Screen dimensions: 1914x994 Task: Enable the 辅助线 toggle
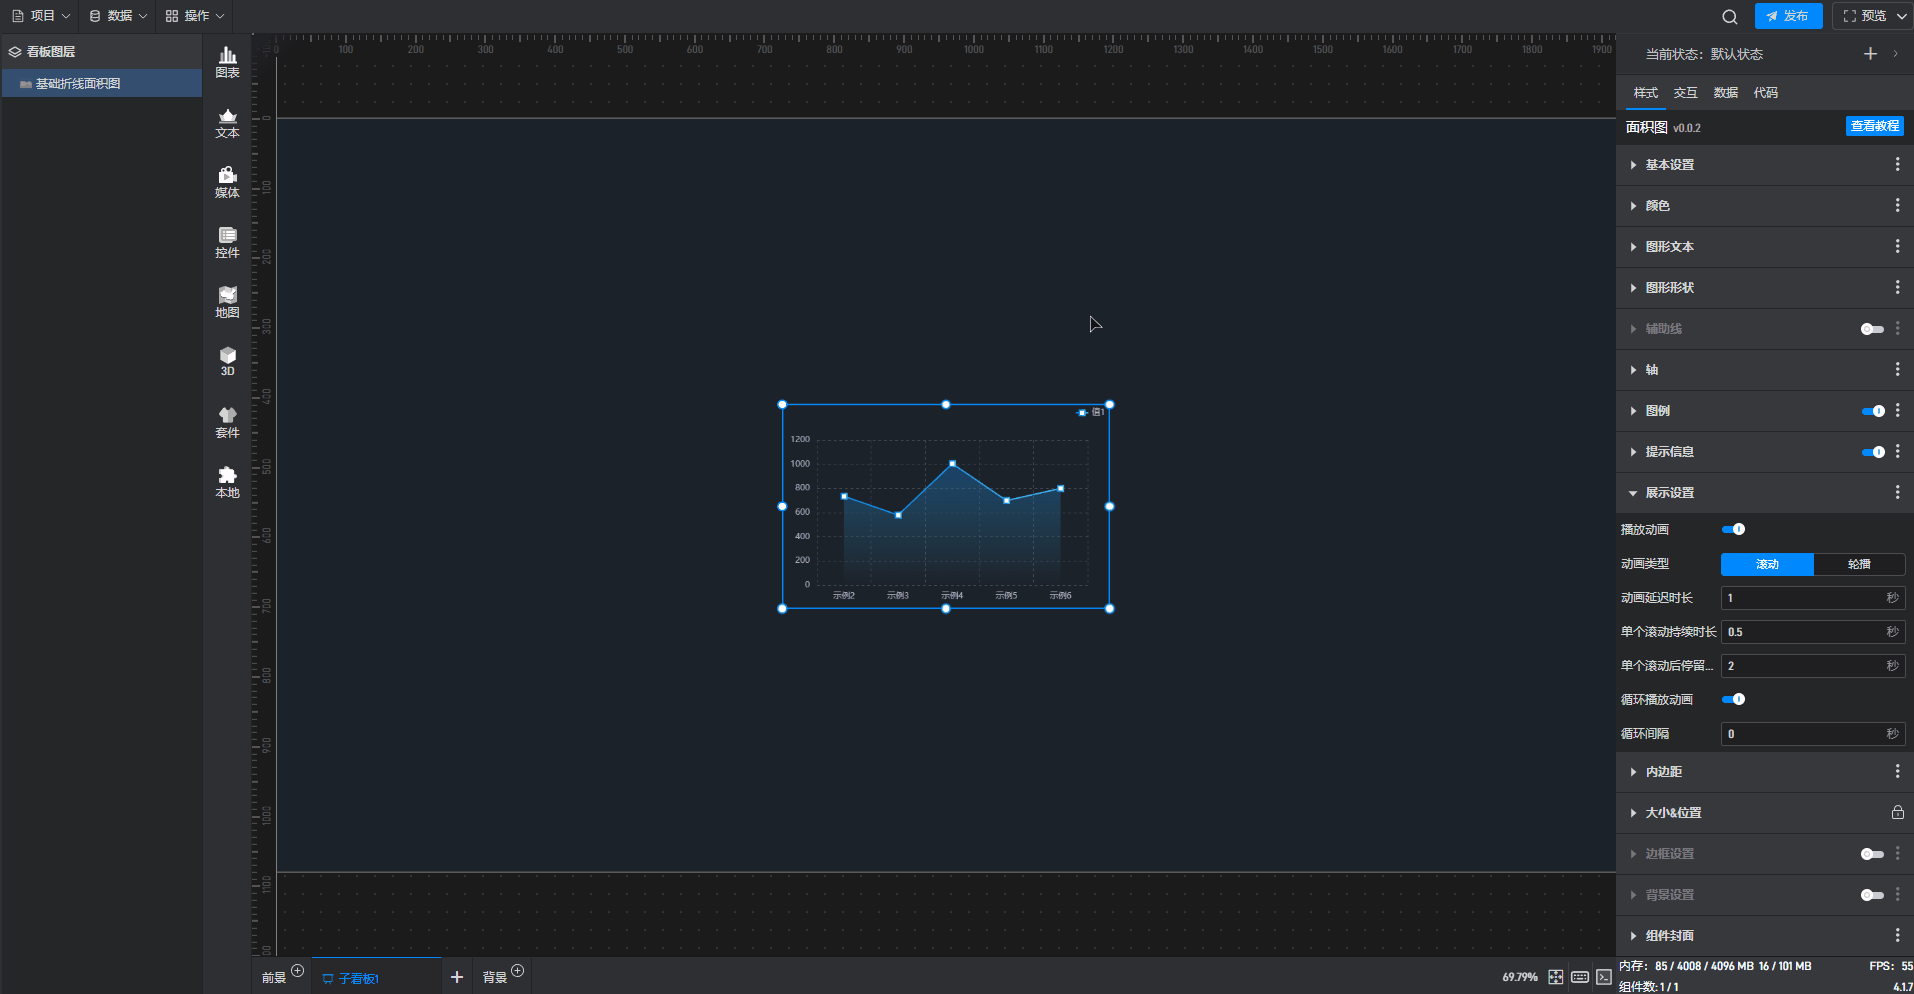point(1871,329)
